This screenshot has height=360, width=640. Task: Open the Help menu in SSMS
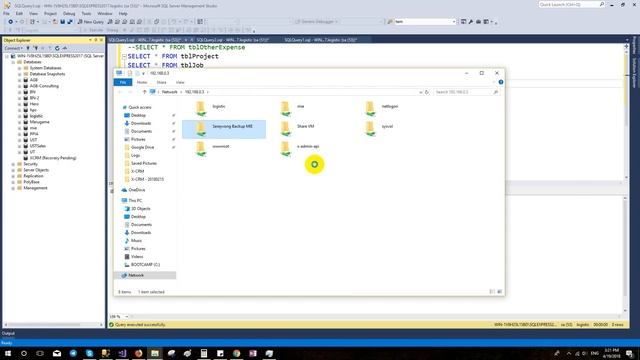tap(123, 13)
